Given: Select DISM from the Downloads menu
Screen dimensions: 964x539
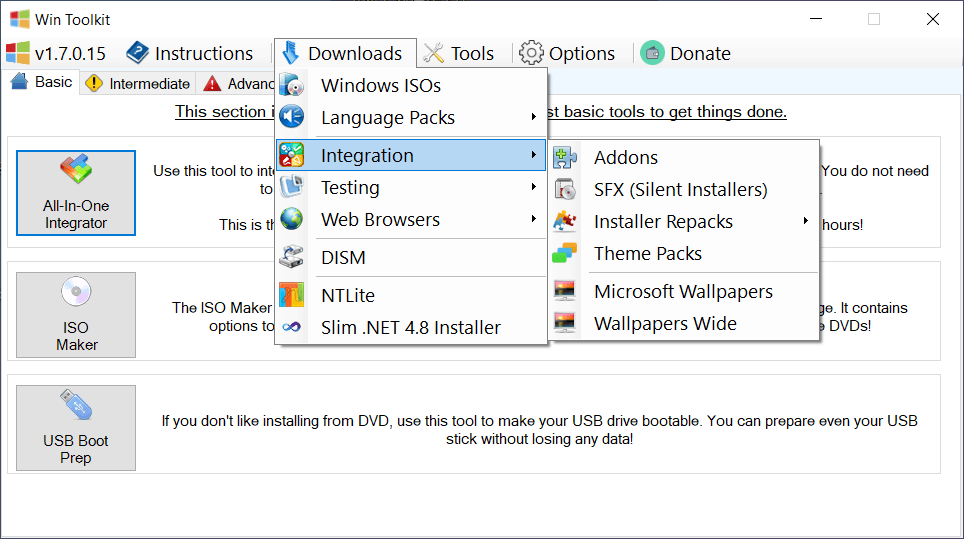Looking at the screenshot, I should tap(411, 257).
